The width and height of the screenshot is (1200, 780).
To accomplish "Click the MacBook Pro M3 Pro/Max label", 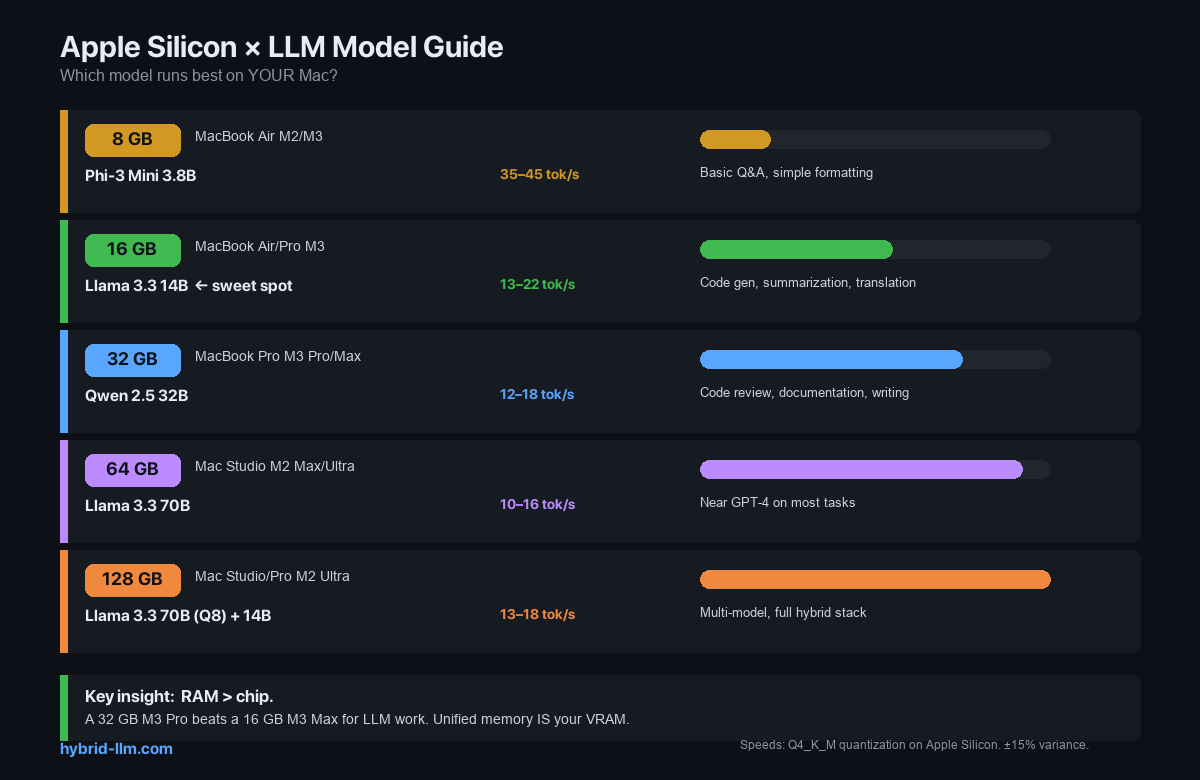I will (278, 357).
